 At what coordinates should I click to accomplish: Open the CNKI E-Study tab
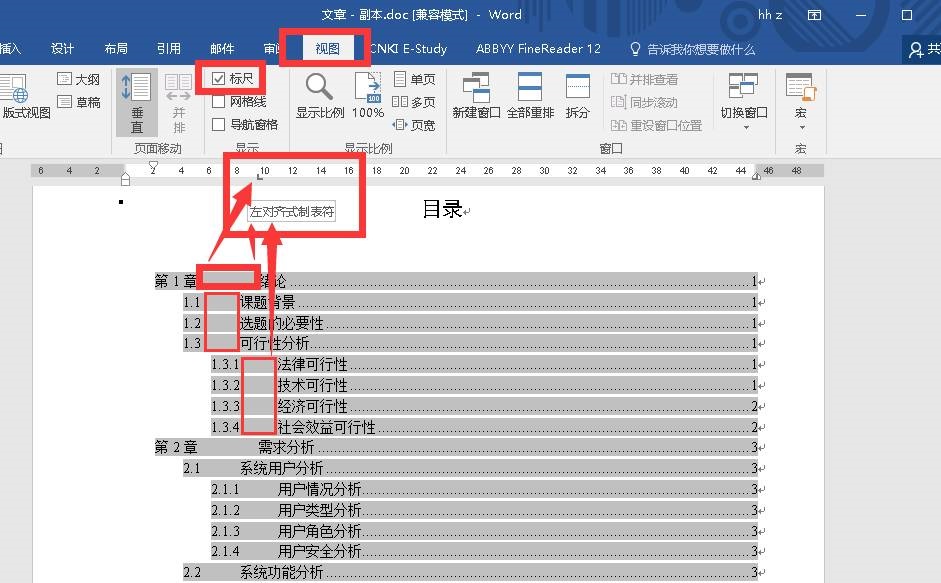click(409, 49)
